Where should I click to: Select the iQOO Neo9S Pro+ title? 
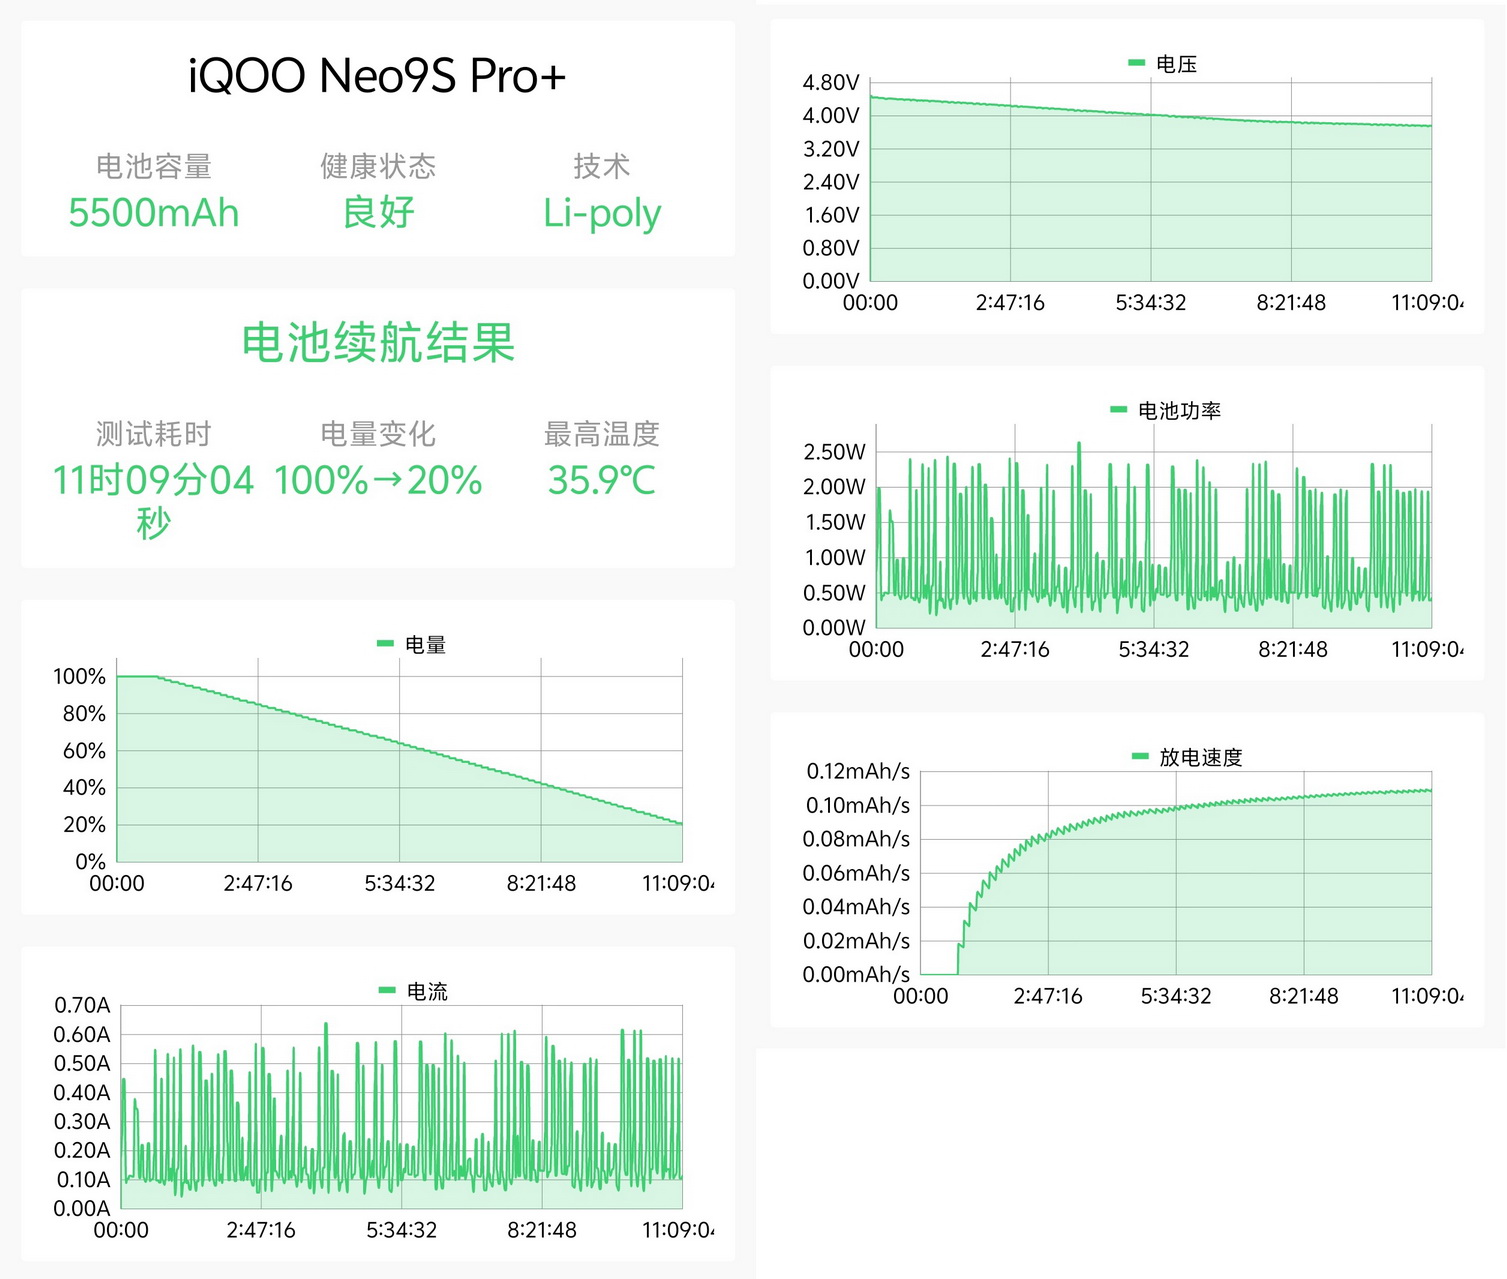pyautogui.click(x=377, y=76)
